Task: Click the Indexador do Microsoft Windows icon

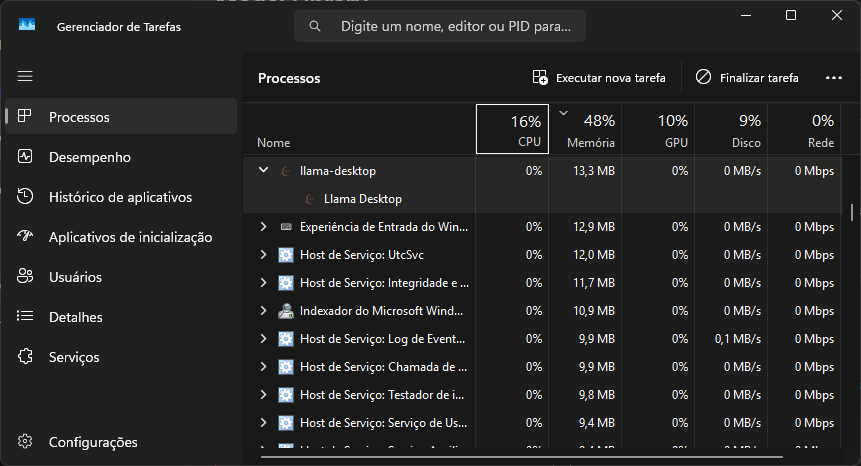Action: pyautogui.click(x=286, y=311)
